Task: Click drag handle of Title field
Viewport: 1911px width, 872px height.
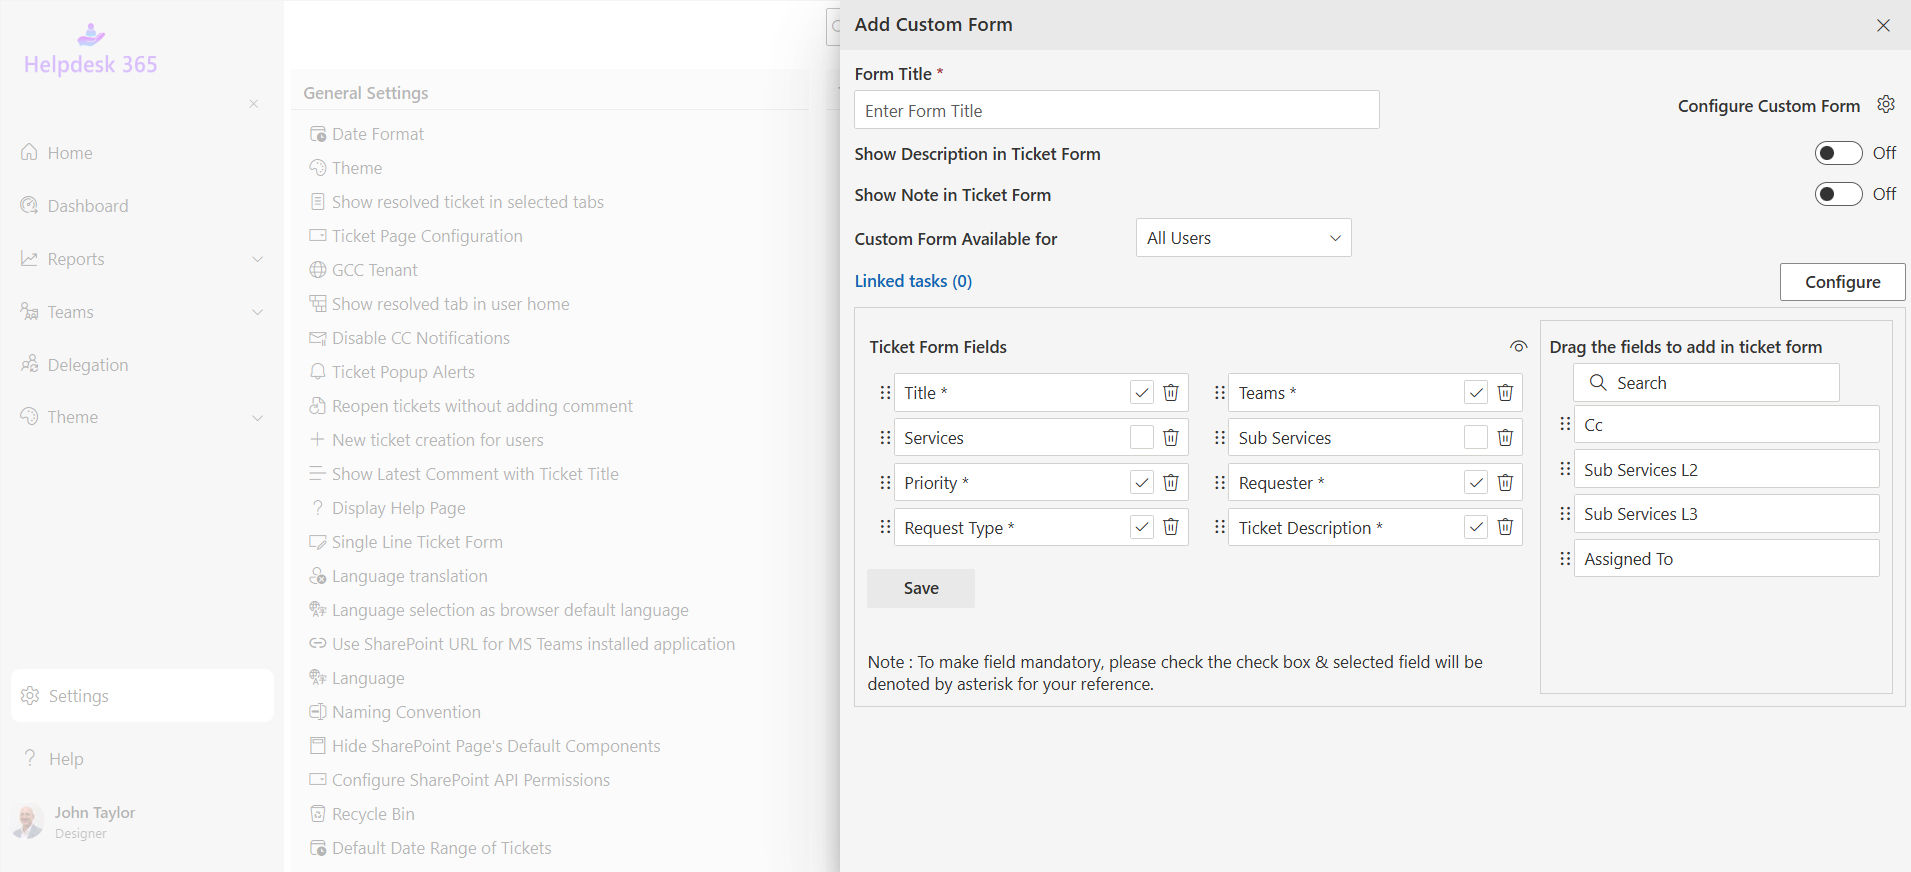Action: 885,393
